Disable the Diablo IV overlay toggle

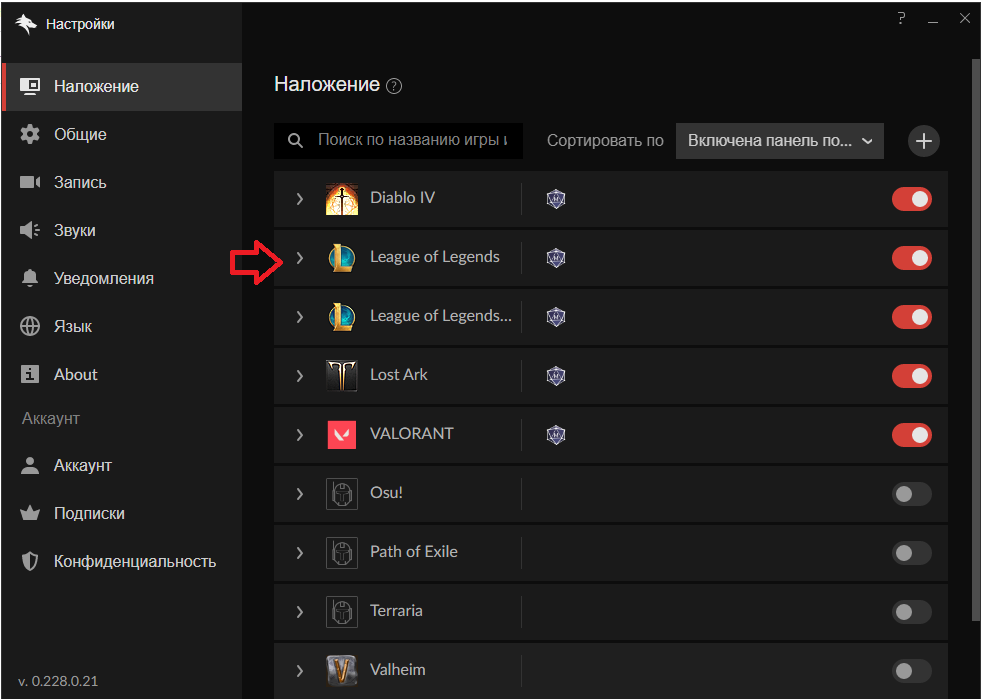[912, 199]
